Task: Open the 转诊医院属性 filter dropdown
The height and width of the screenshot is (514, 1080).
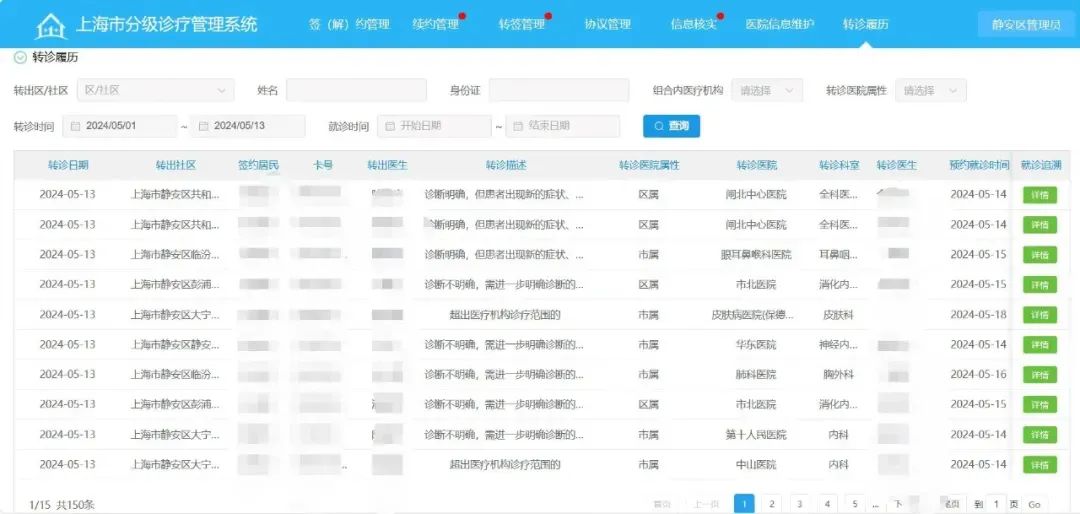Action: tap(930, 90)
